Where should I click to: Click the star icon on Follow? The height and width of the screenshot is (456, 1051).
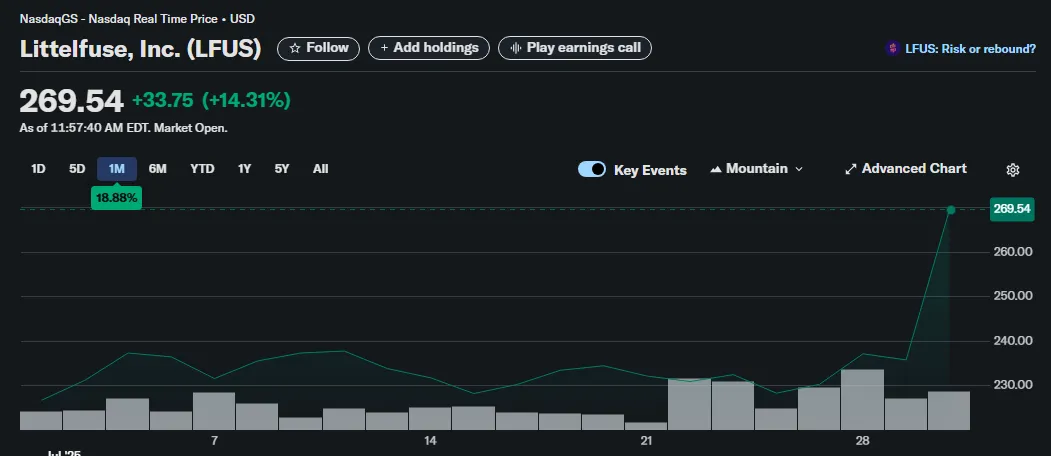pos(295,48)
